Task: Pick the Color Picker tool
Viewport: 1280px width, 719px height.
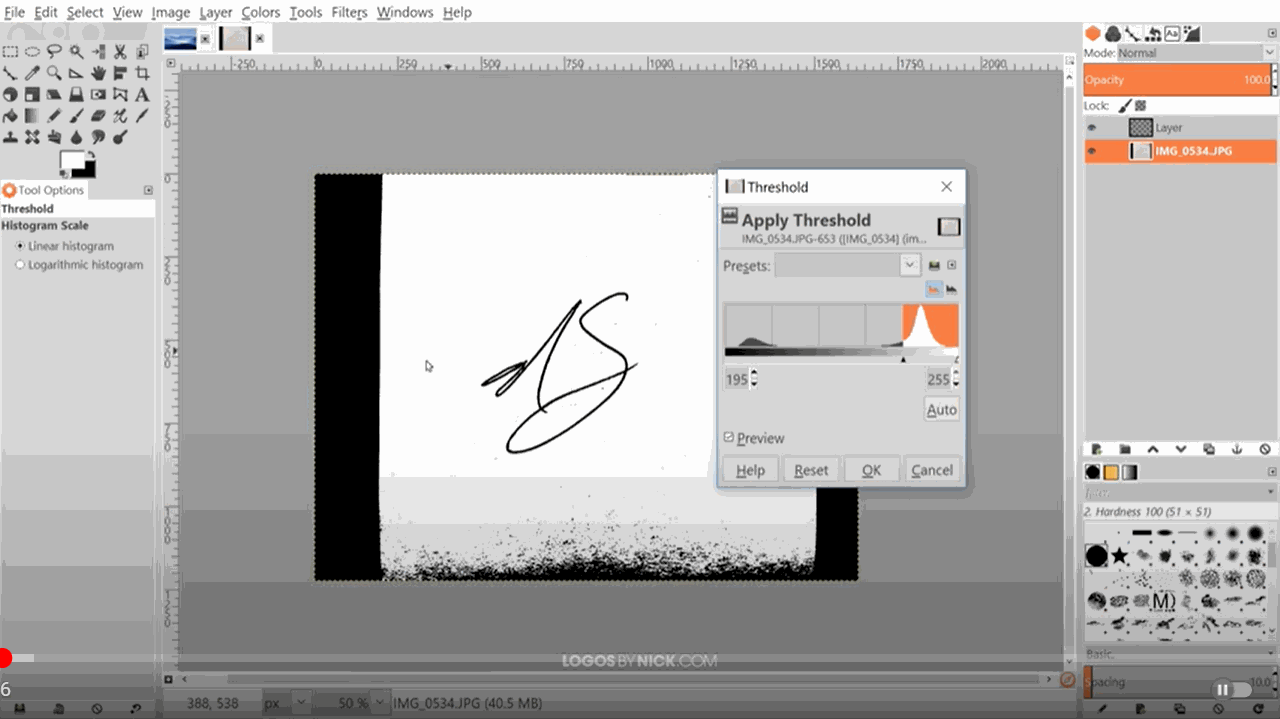Action: click(x=32, y=72)
